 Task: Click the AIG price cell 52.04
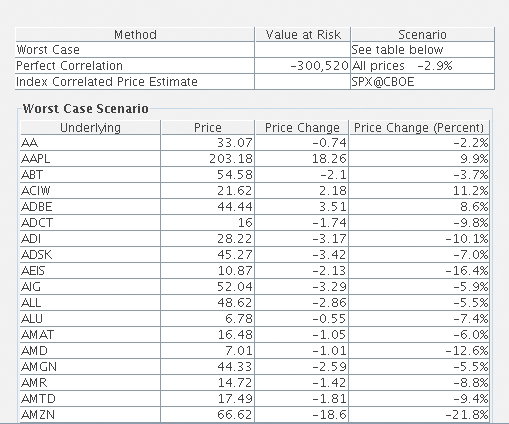[207, 287]
